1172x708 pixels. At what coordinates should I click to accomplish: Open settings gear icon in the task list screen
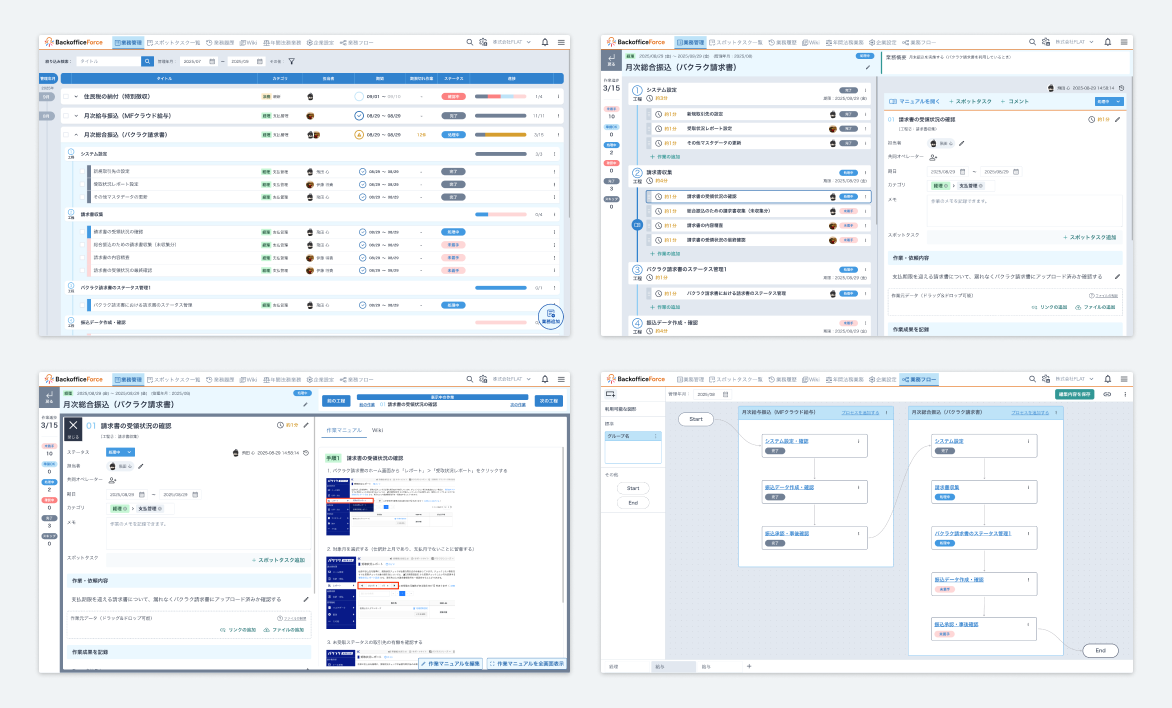pyautogui.click(x=483, y=43)
